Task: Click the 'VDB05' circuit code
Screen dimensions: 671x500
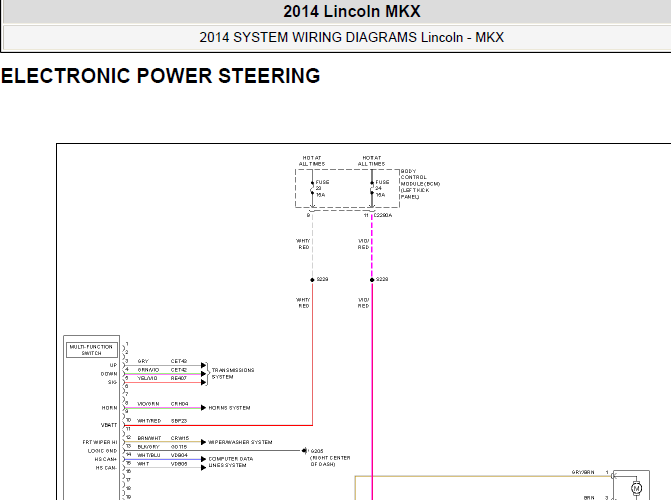Action: pyautogui.click(x=179, y=464)
